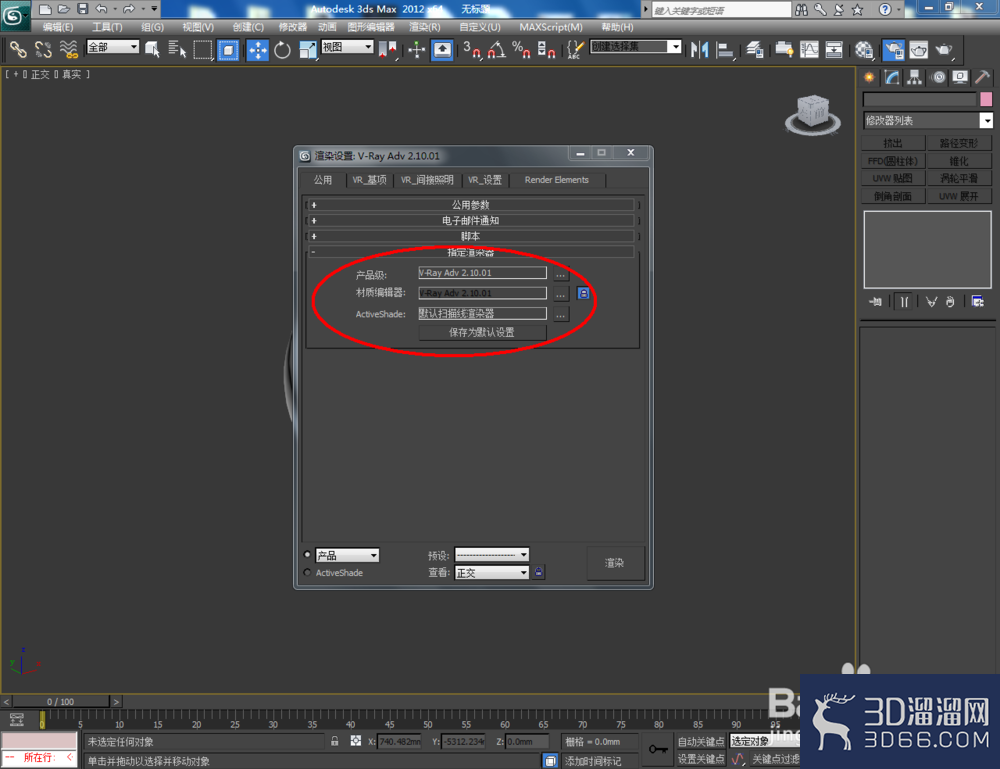Switch to the VR_设置 tab
This screenshot has height=769, width=1000.
tap(485, 180)
